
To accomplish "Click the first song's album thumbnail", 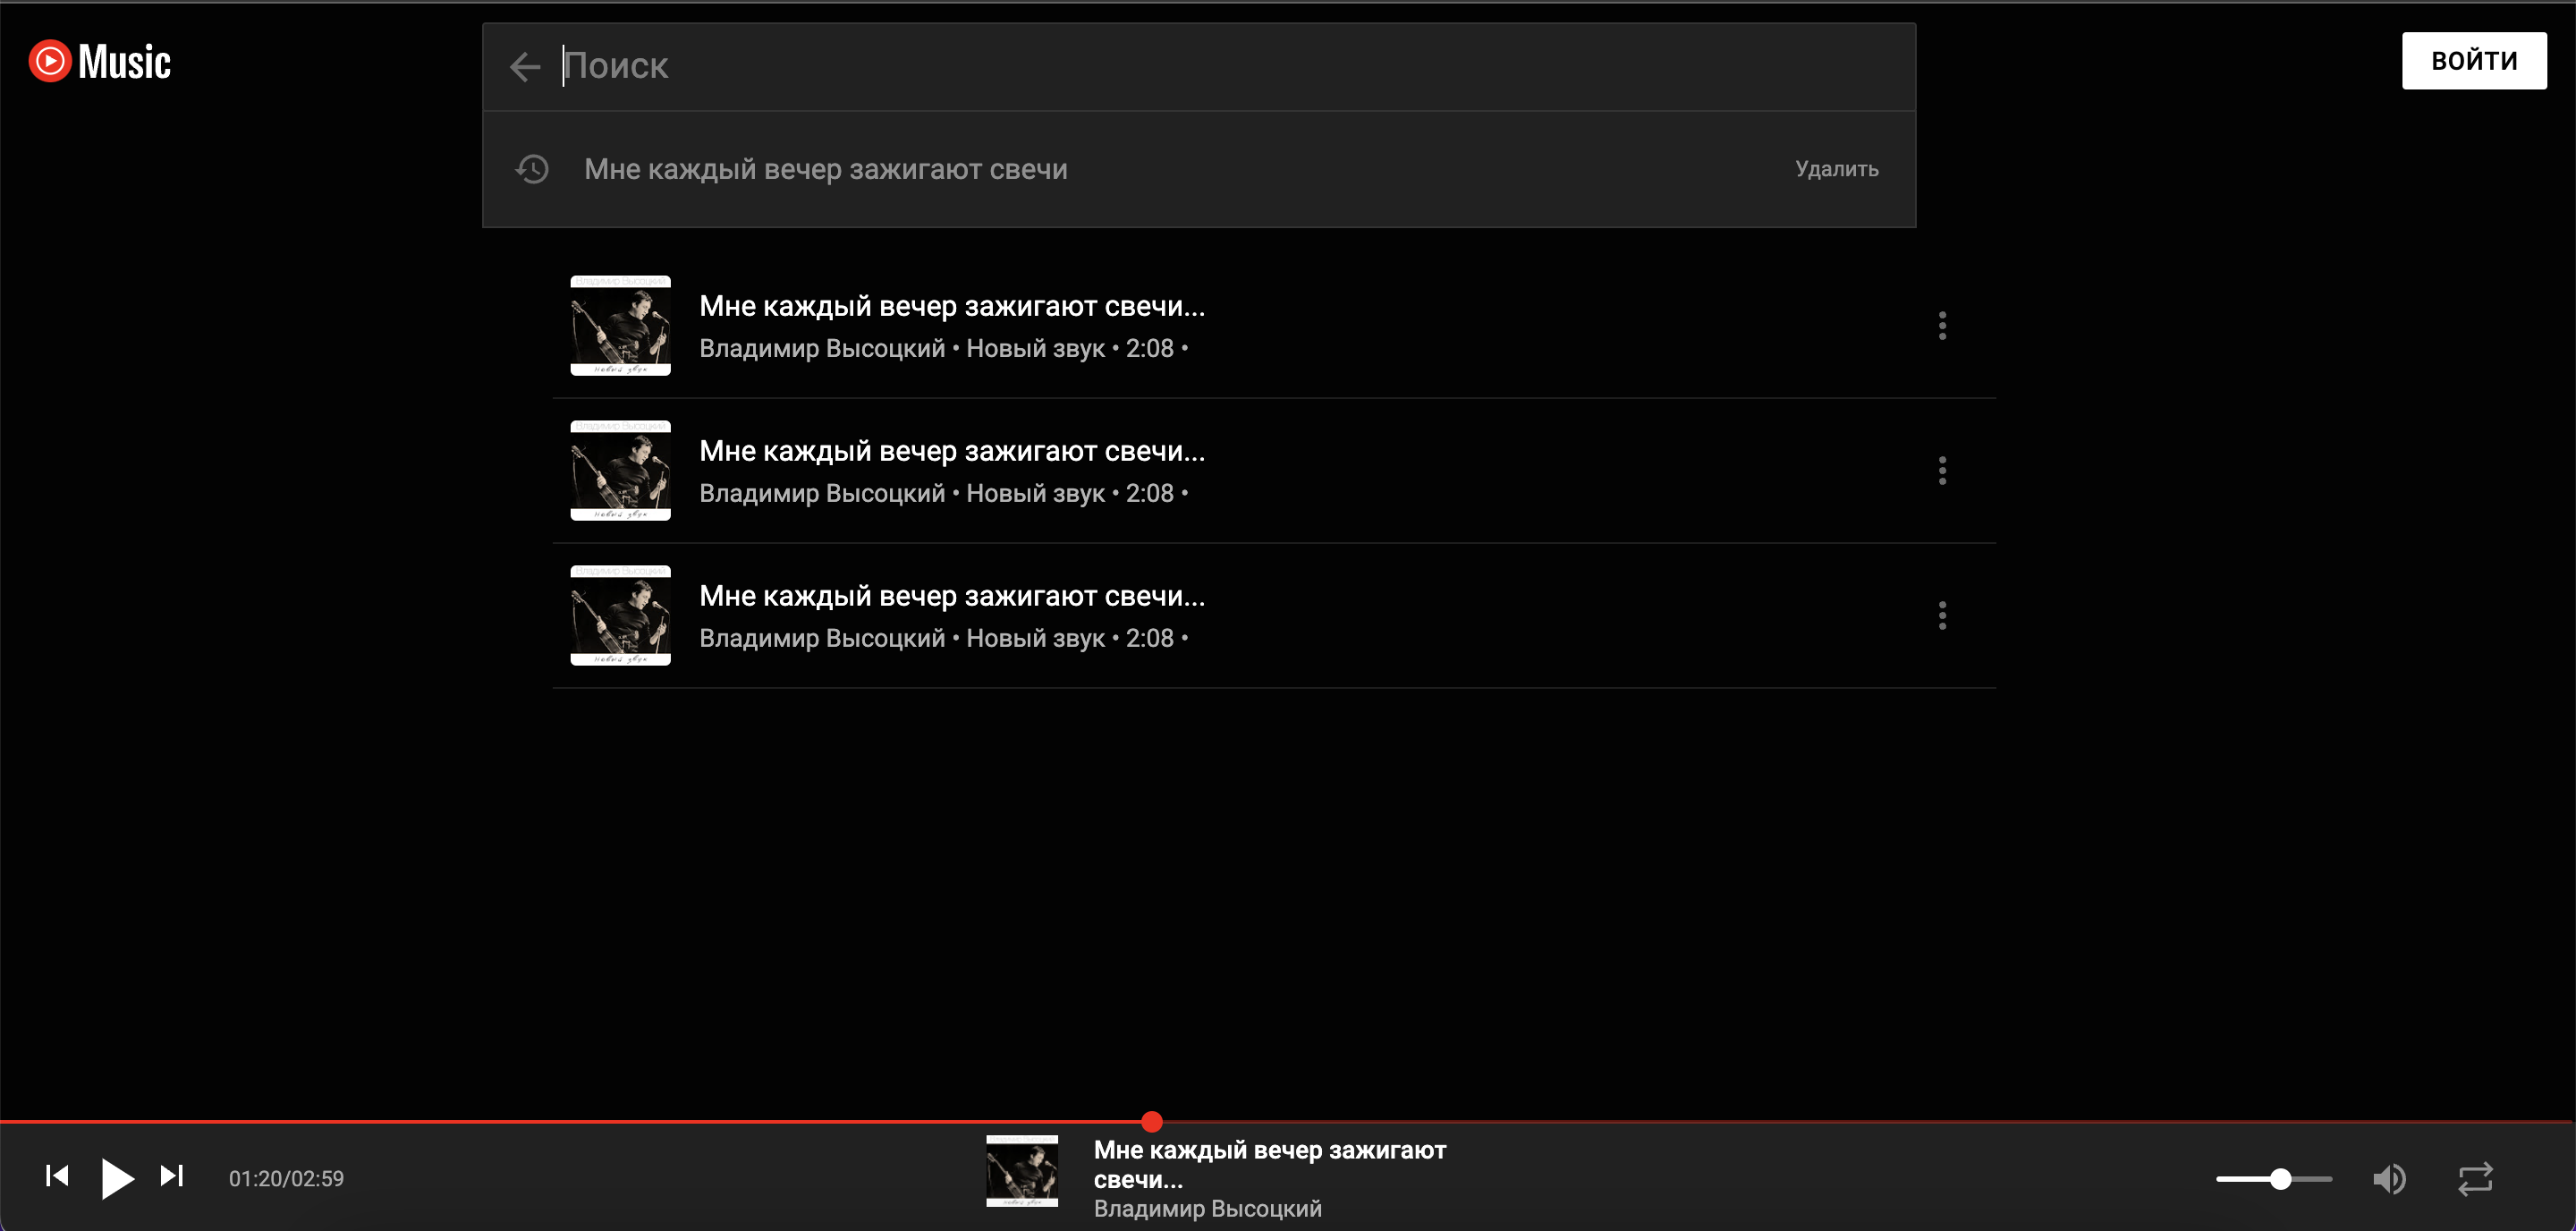I will [x=620, y=325].
